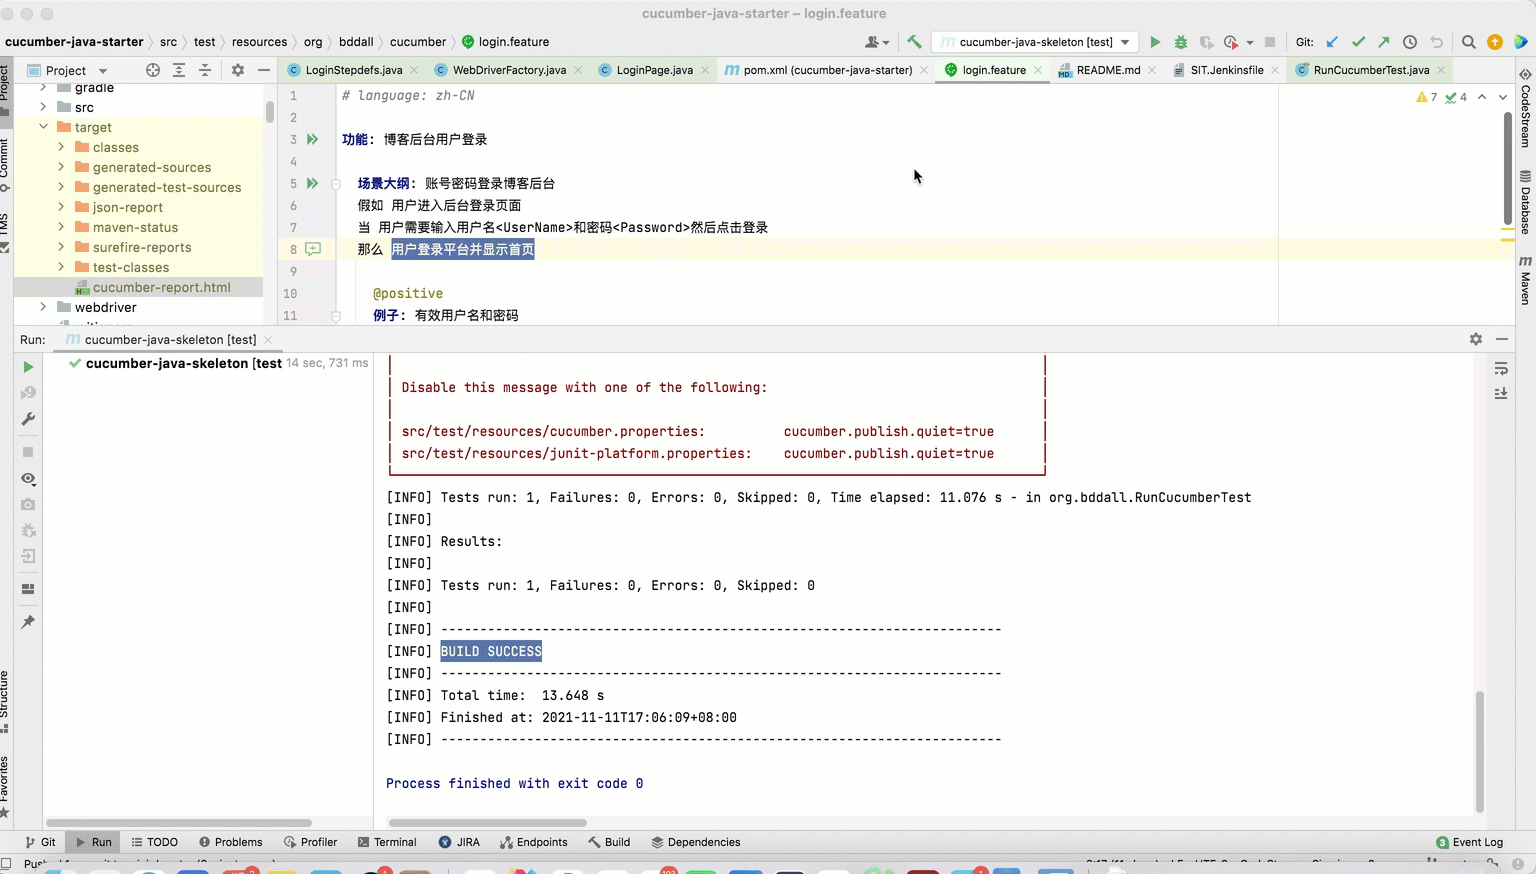Run the cucumber-java-skeleton configuration from the main toolbar
The image size is (1536, 874).
[x=1155, y=42]
